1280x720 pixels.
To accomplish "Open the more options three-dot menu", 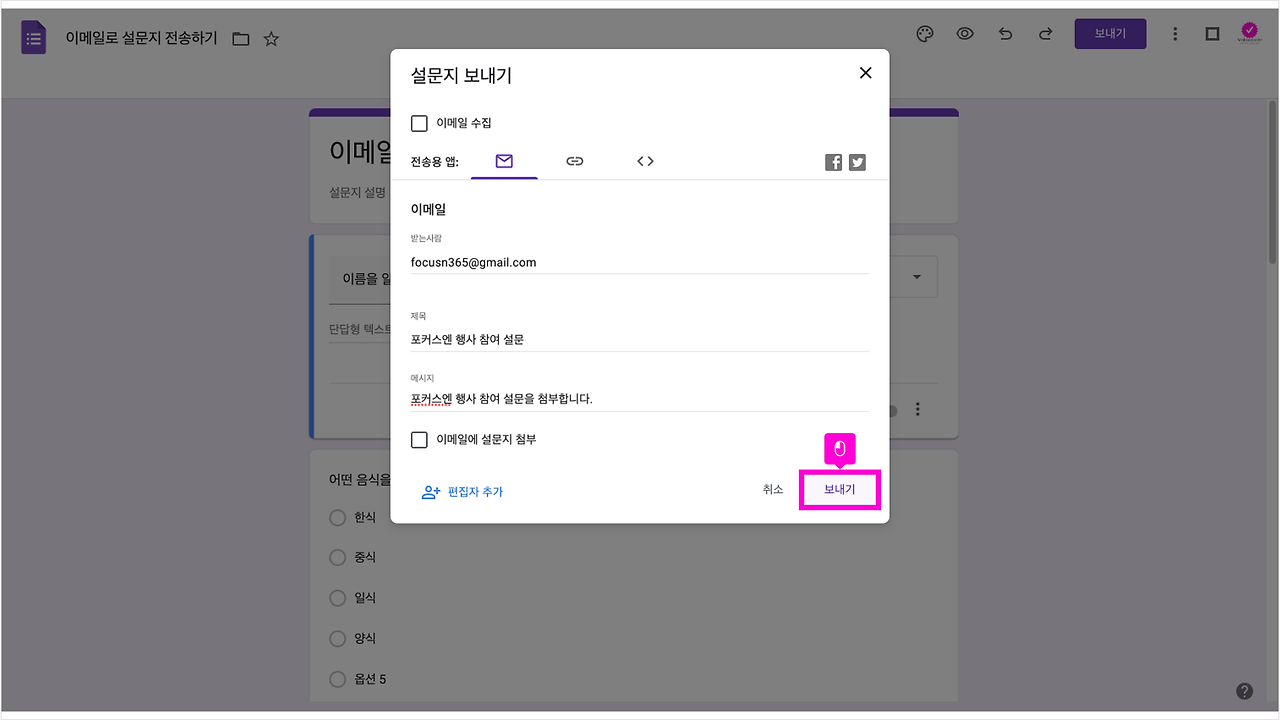I will click(x=1175, y=33).
